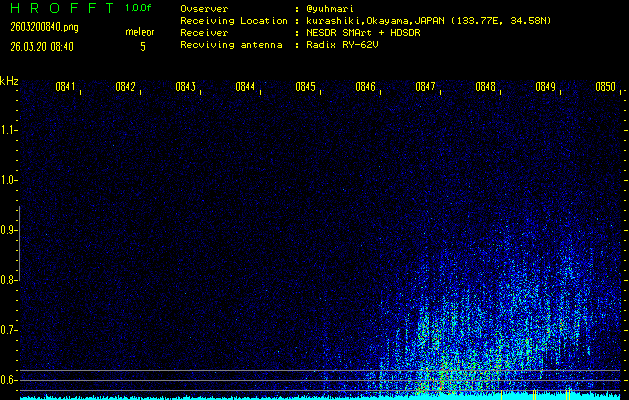Click the Receiver label

[x=204, y=33]
